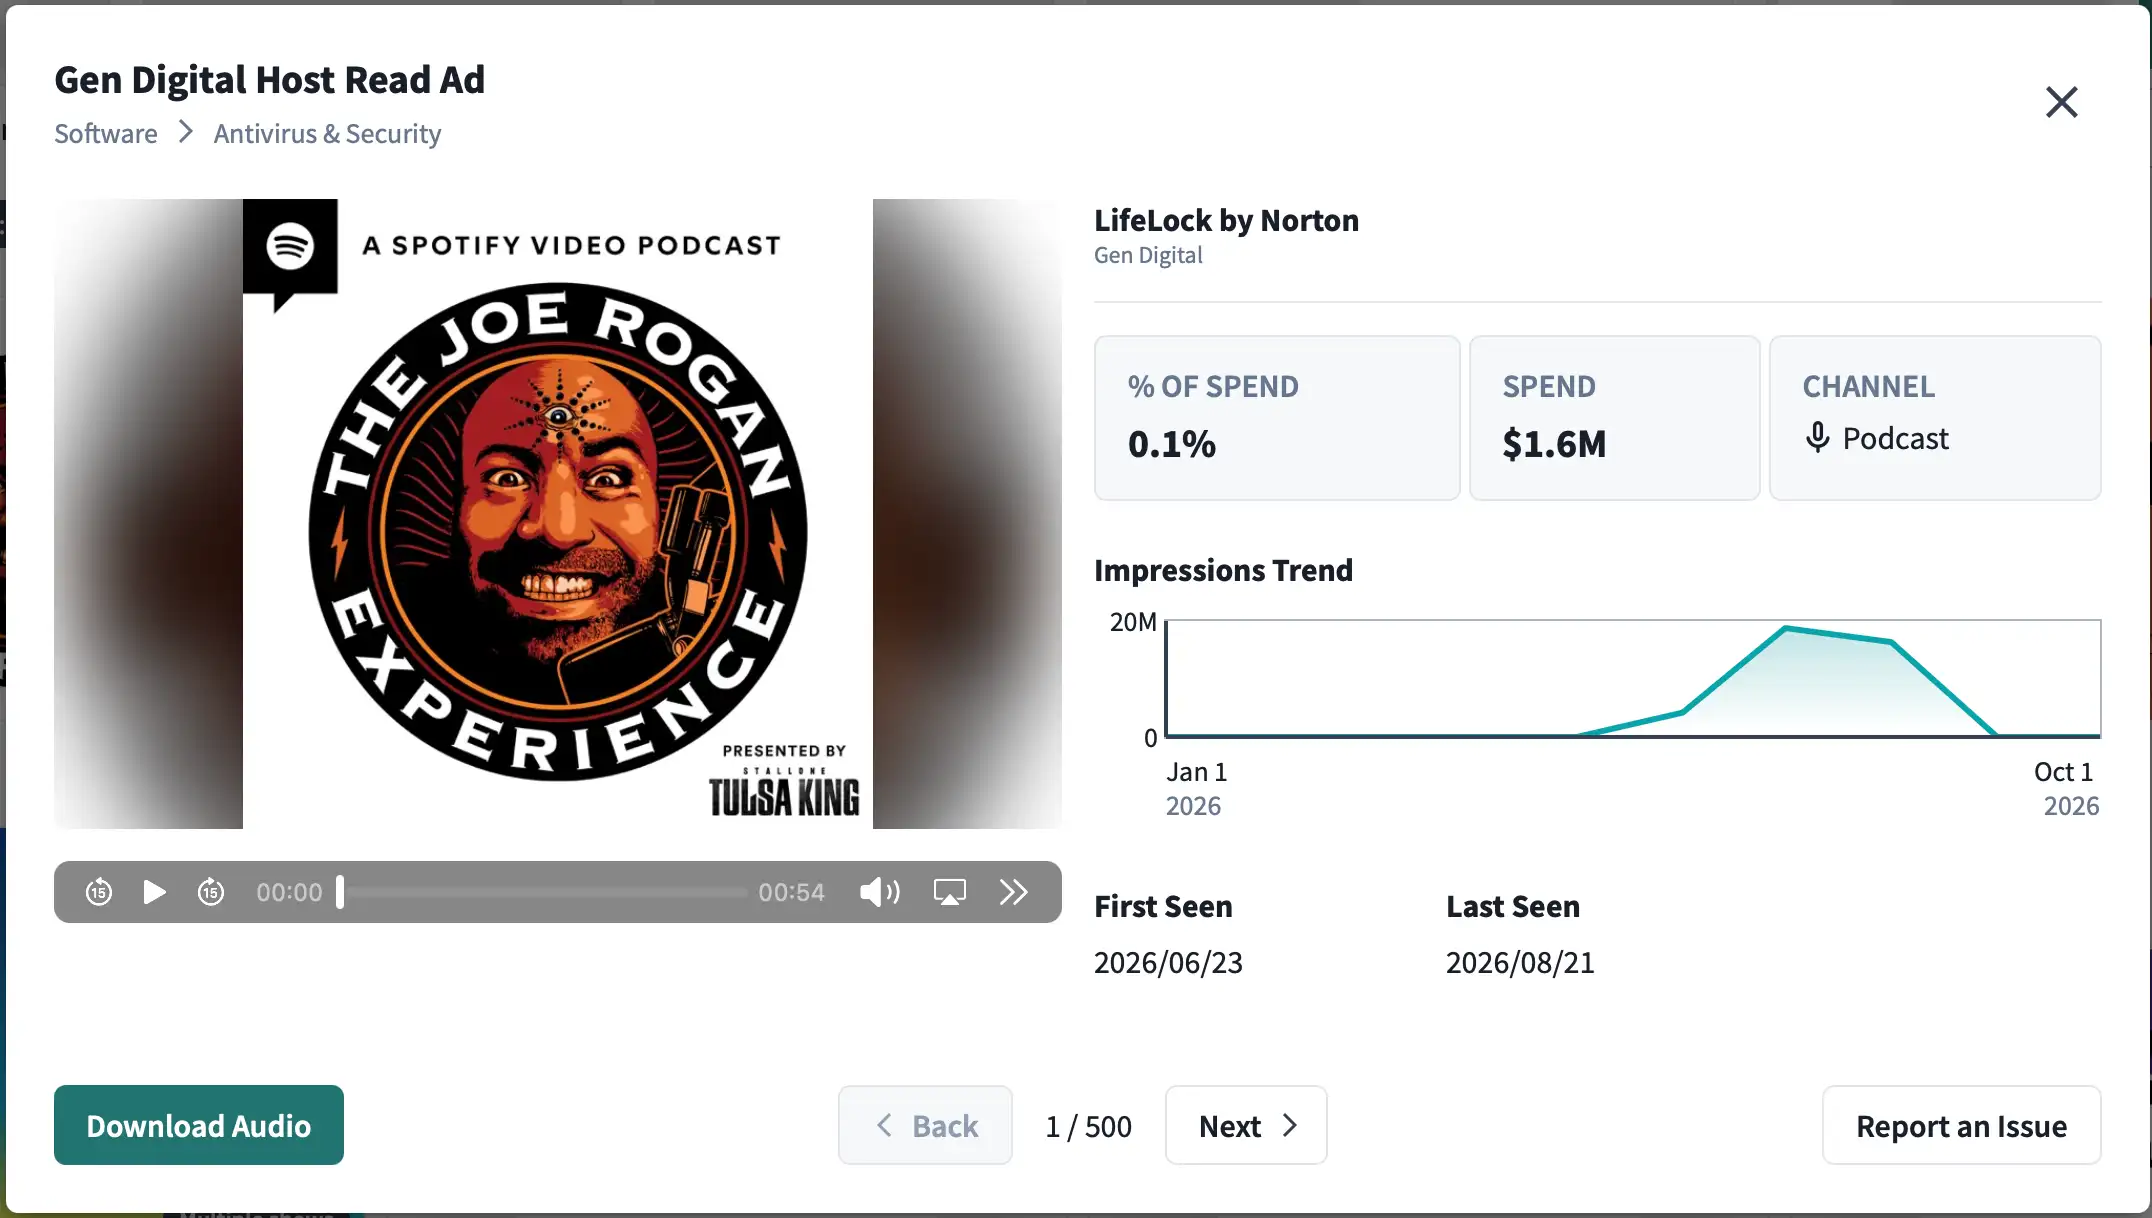Open Antivirus & Security breadcrumb

click(x=327, y=134)
